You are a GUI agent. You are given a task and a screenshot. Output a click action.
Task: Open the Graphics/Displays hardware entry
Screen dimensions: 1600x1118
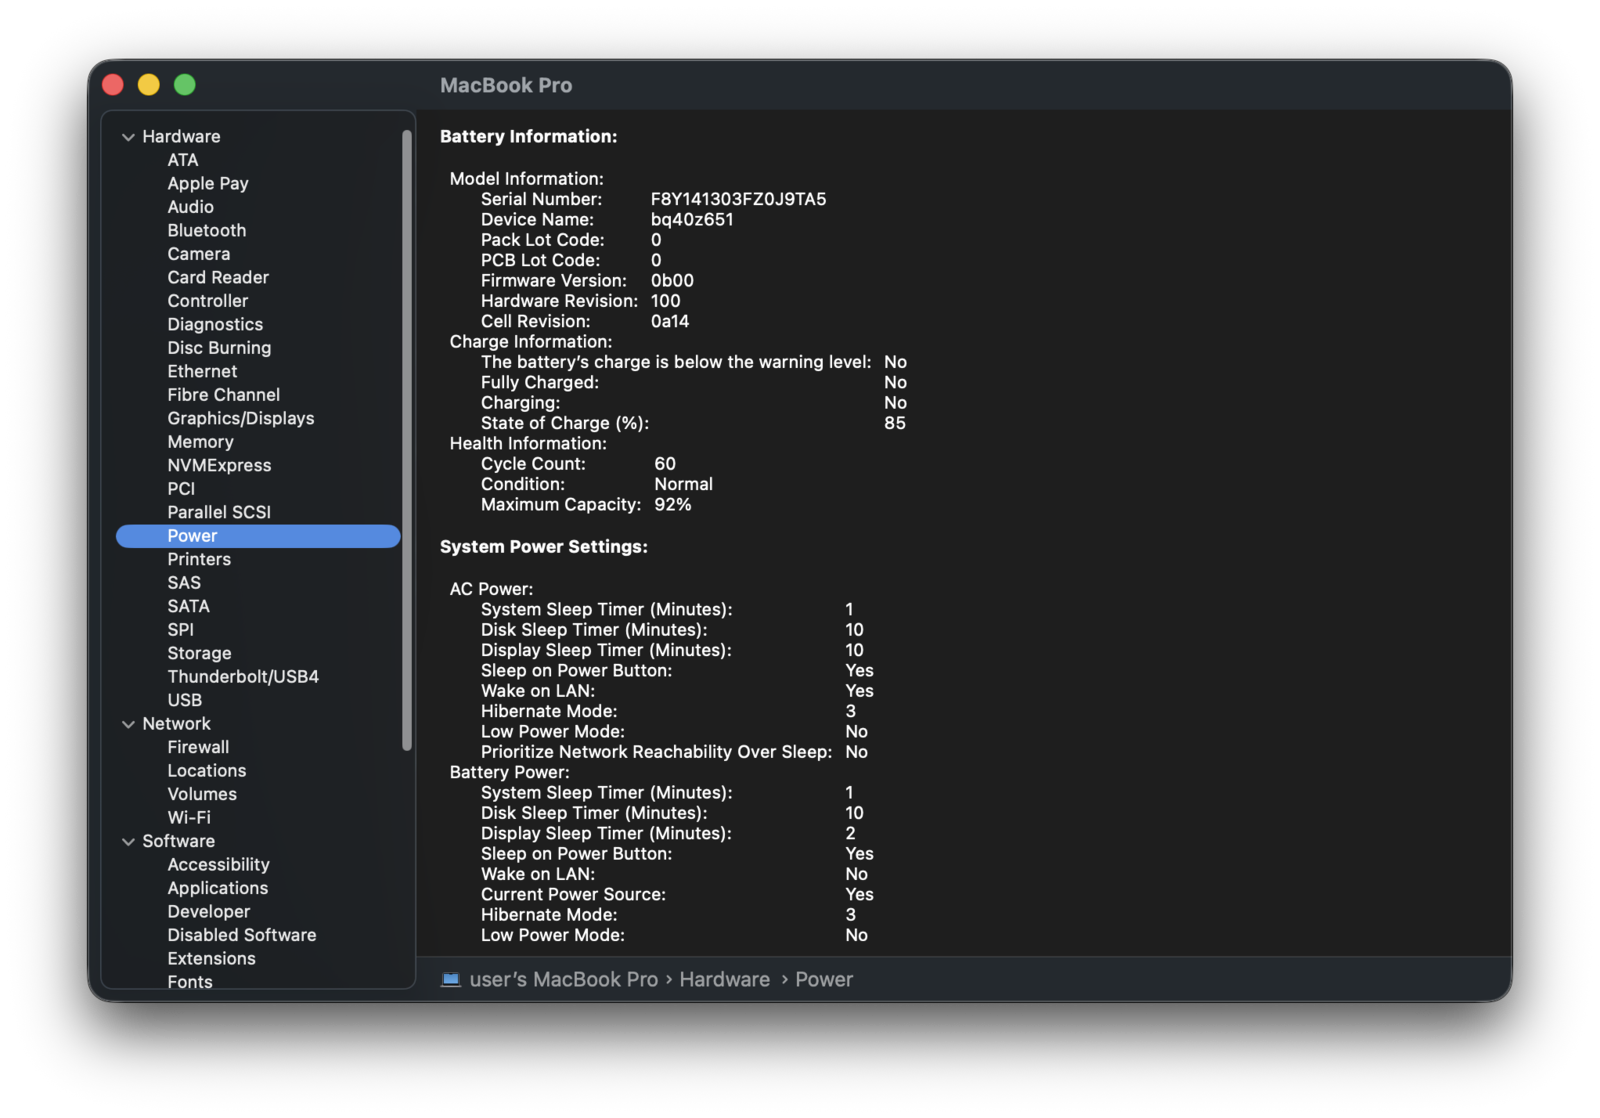[240, 418]
